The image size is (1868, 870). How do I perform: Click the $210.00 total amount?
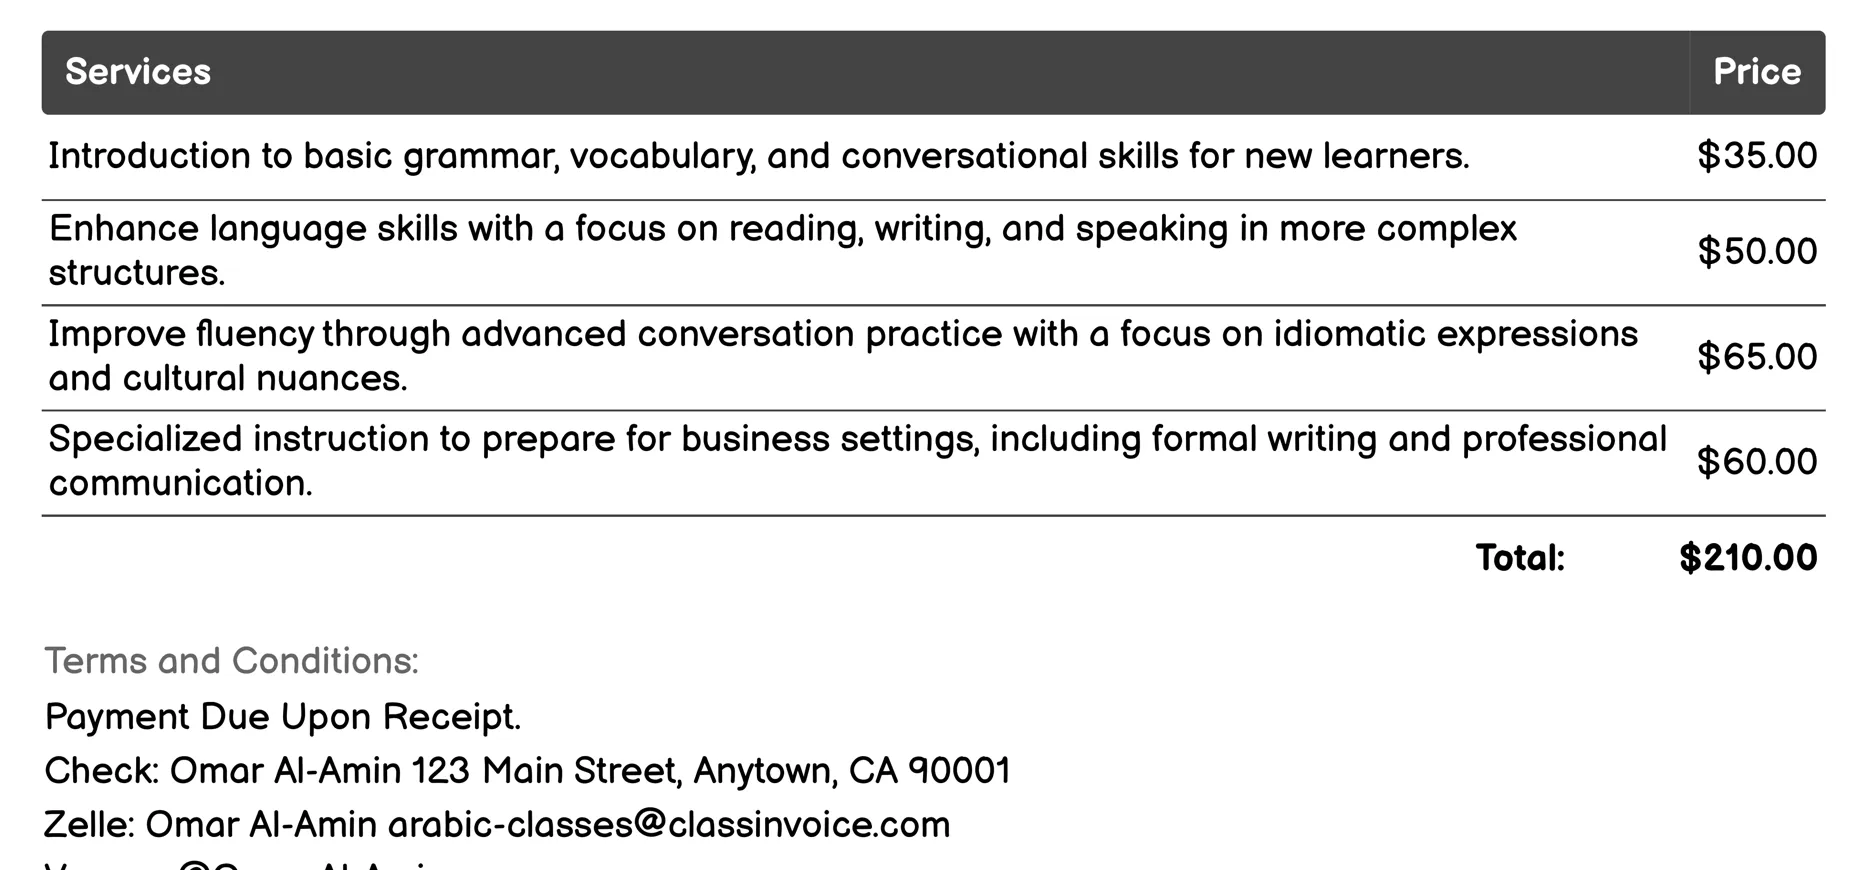tap(1748, 558)
